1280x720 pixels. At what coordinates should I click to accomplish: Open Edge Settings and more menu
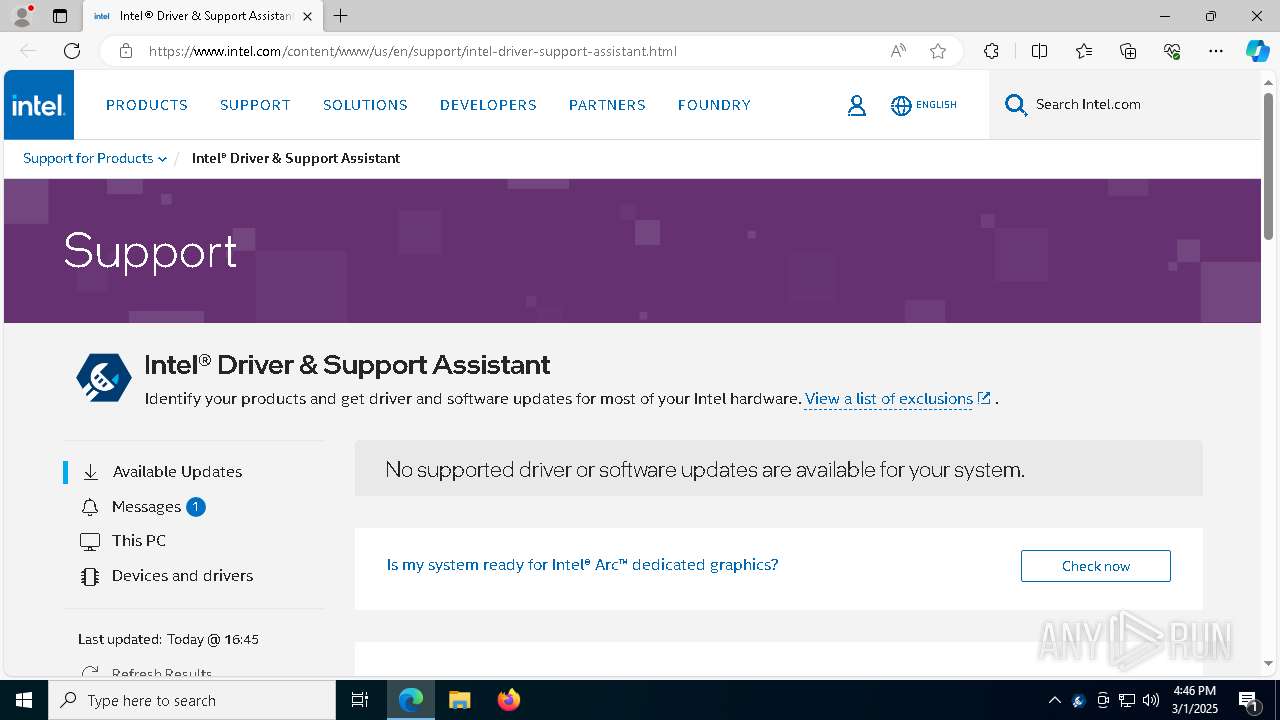[x=1216, y=51]
